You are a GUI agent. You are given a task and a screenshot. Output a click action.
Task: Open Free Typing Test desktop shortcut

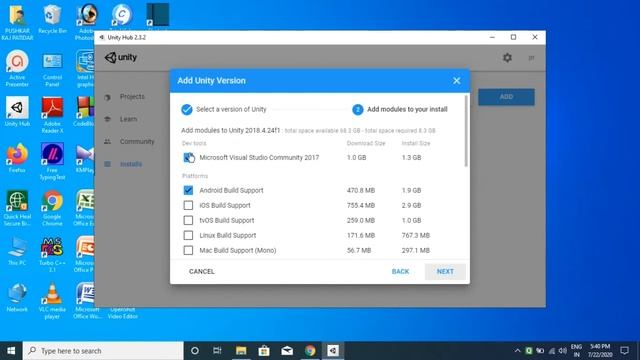tap(52, 162)
